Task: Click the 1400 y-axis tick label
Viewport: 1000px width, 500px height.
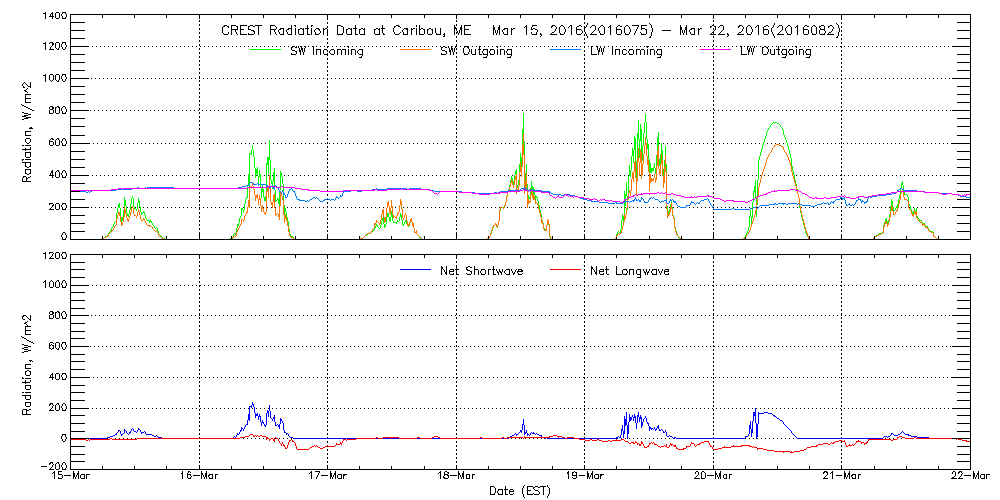Action: point(53,17)
